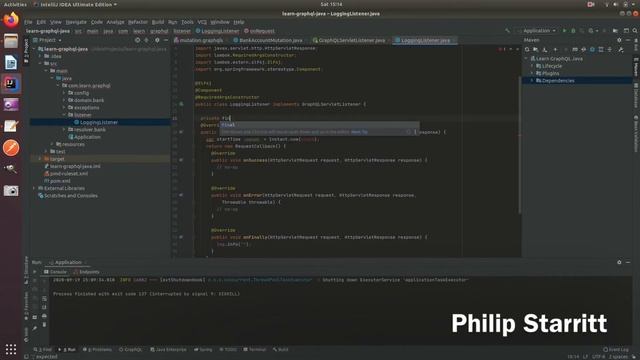640x360 pixels.
Task: Click Maven add project plus icon
Action: 555,49
